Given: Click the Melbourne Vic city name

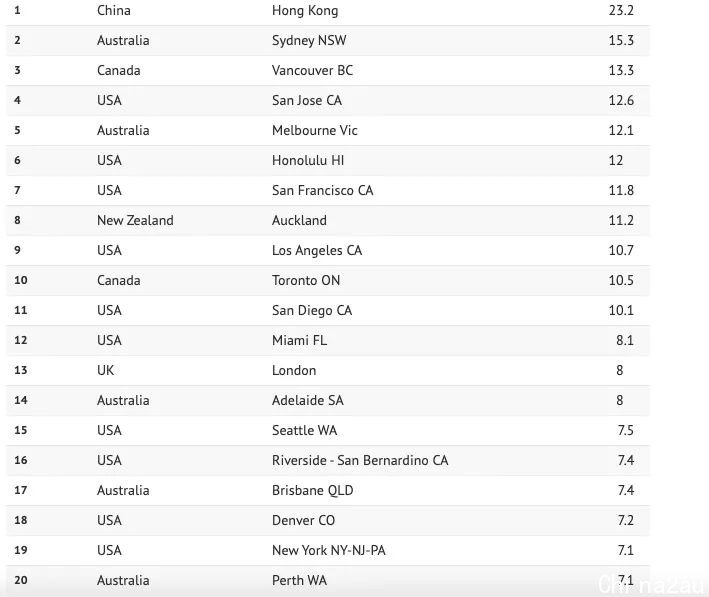Looking at the screenshot, I should pos(315,130).
